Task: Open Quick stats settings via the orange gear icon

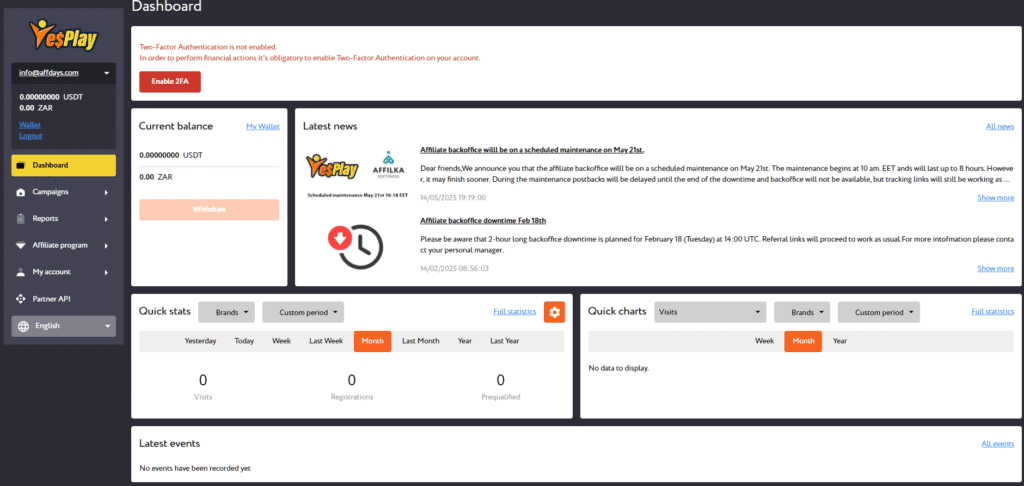Action: 554,312
